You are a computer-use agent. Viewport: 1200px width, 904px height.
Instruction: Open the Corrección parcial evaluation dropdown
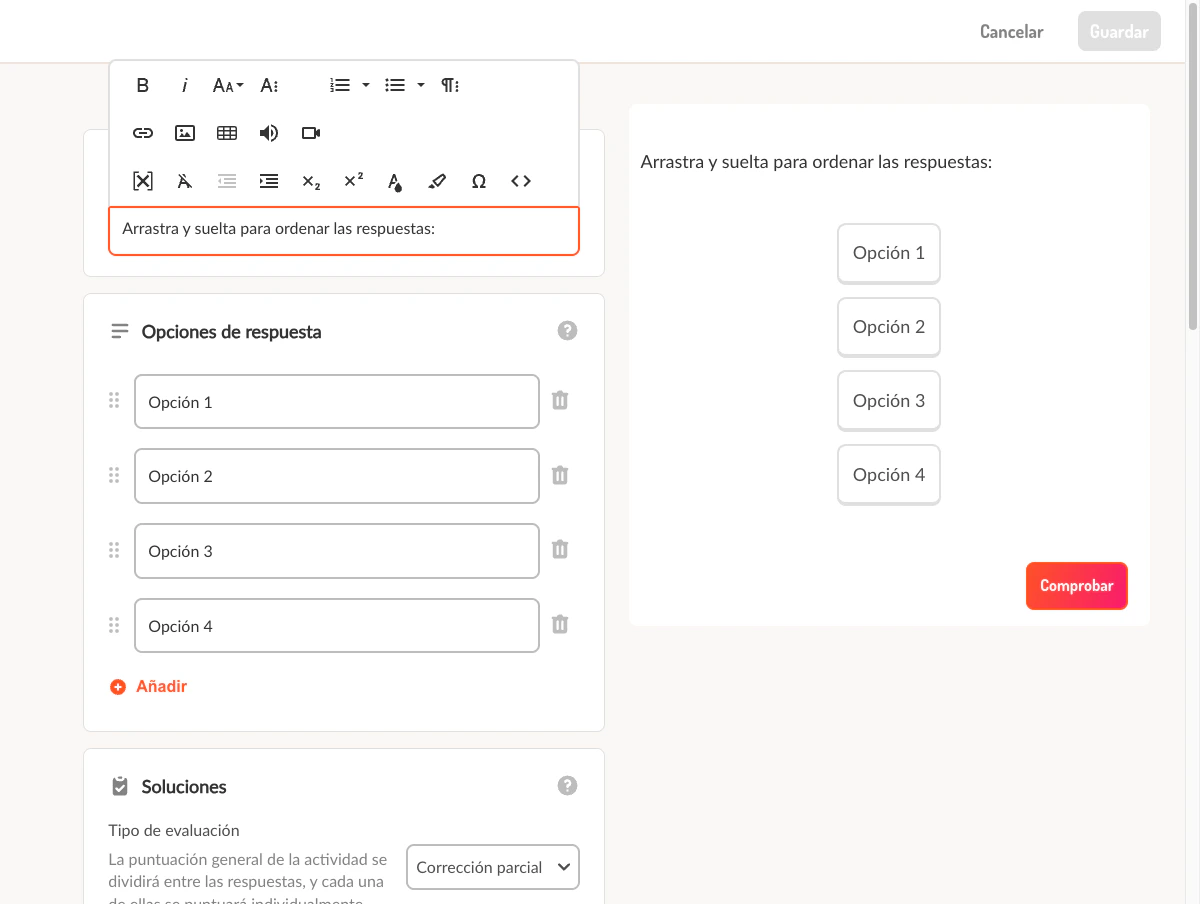point(492,867)
